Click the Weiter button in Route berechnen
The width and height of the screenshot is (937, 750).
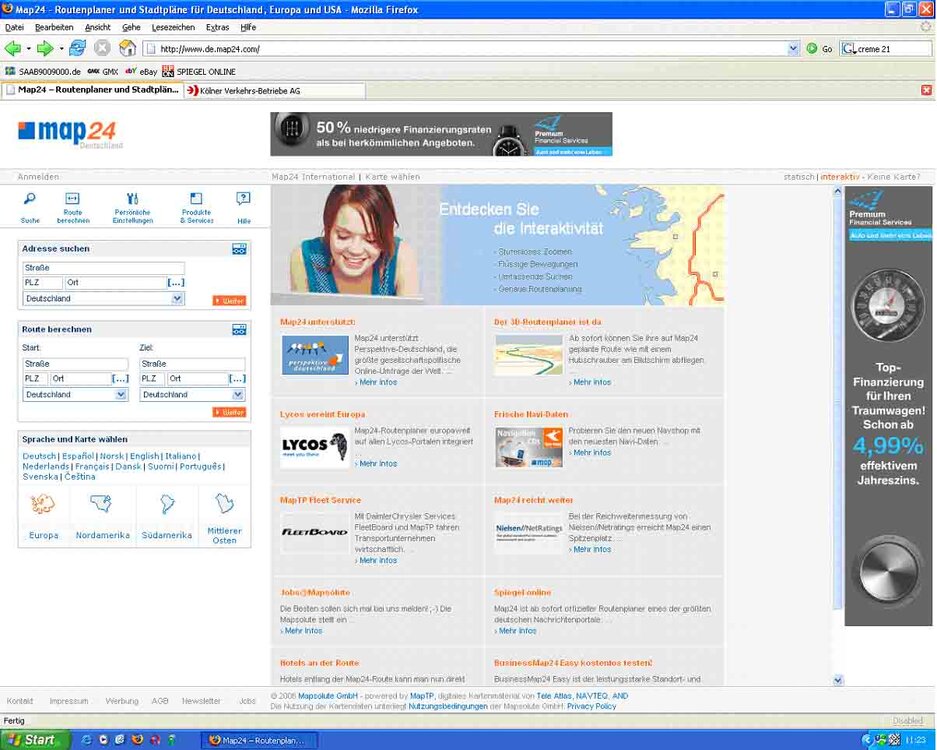tap(229, 412)
